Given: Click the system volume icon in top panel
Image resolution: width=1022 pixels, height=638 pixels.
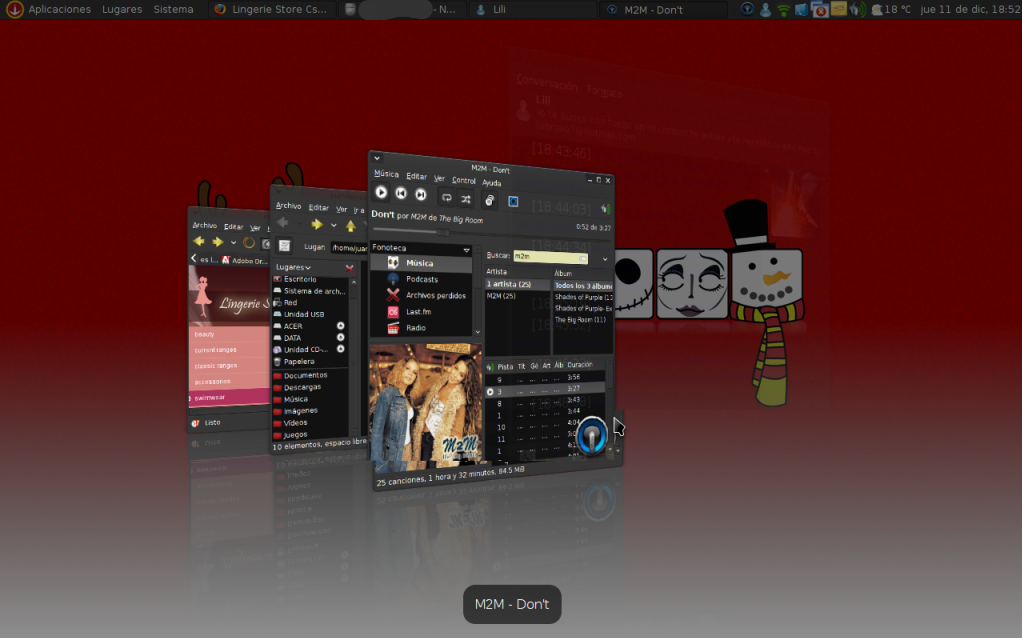Looking at the screenshot, I should pos(858,9).
